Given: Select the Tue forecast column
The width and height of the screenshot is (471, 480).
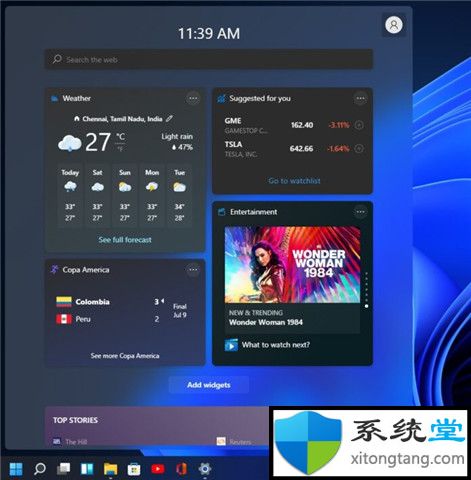Looking at the screenshot, I should (179, 195).
